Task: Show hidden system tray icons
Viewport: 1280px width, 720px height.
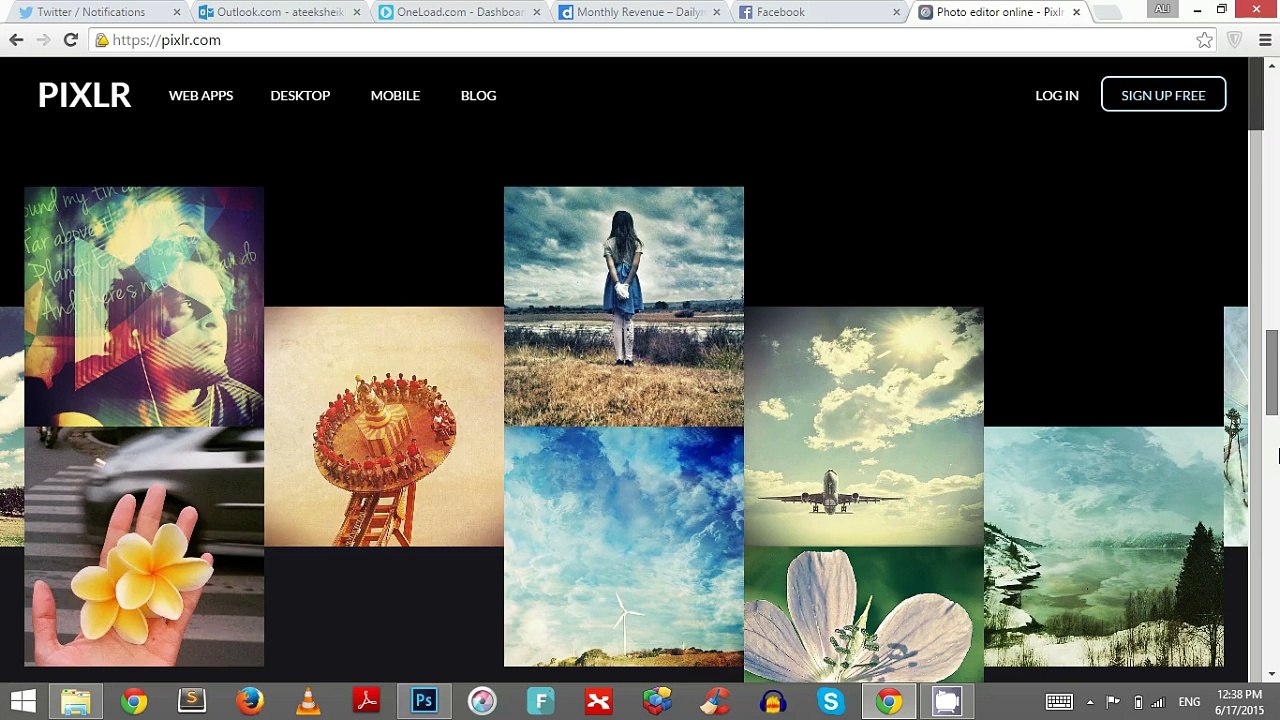Action: (x=1089, y=702)
